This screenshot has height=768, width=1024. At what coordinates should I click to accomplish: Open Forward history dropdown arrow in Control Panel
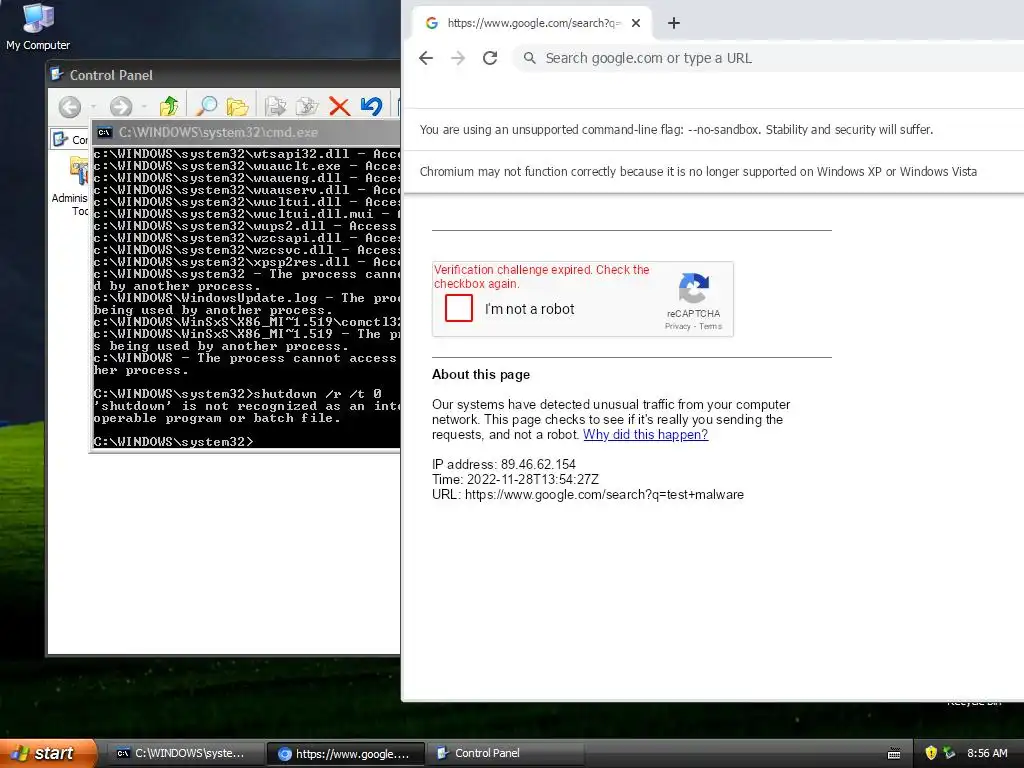144,106
